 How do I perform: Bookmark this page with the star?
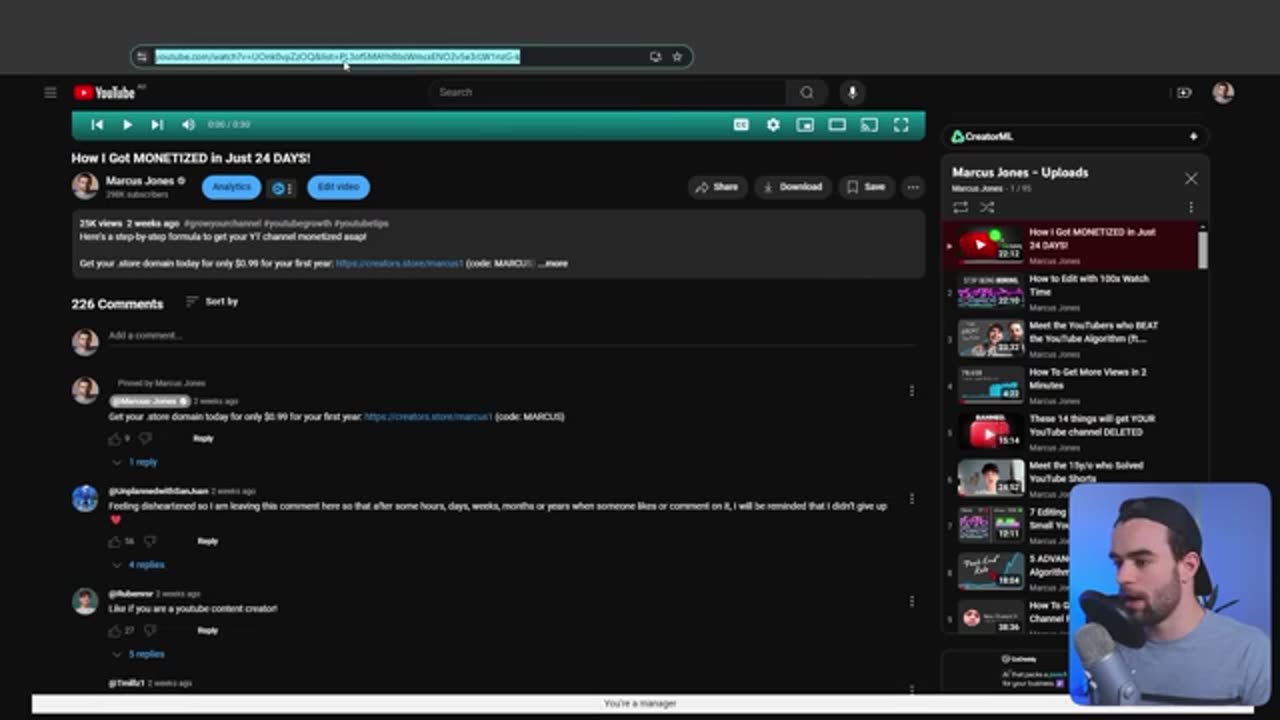click(677, 57)
